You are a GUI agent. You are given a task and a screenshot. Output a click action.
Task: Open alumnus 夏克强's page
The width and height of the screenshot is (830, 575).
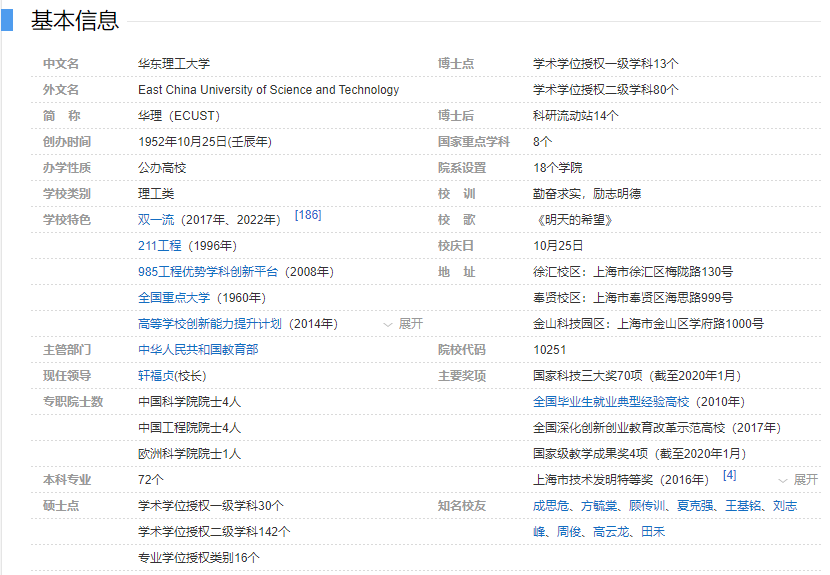[x=695, y=506]
